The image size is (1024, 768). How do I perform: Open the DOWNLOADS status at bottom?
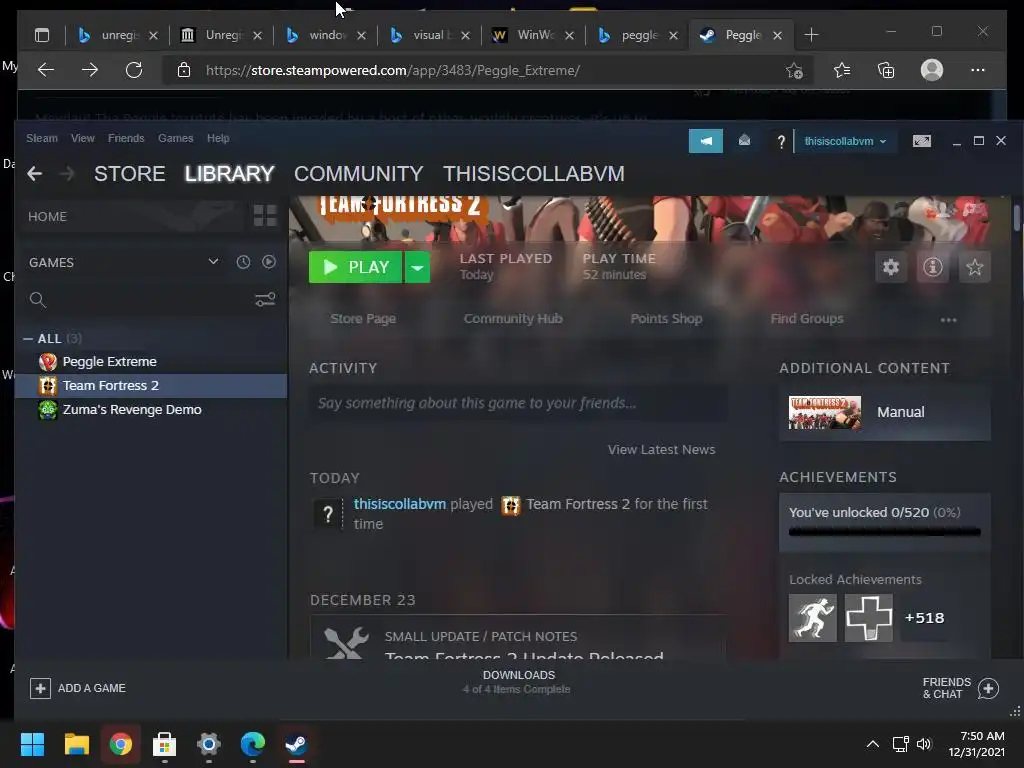click(517, 682)
